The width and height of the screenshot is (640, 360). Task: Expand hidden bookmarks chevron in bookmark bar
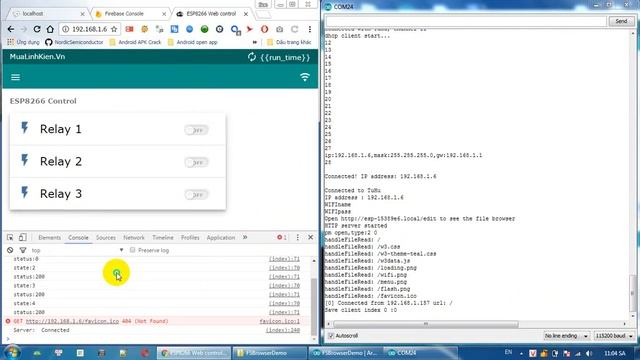255,42
